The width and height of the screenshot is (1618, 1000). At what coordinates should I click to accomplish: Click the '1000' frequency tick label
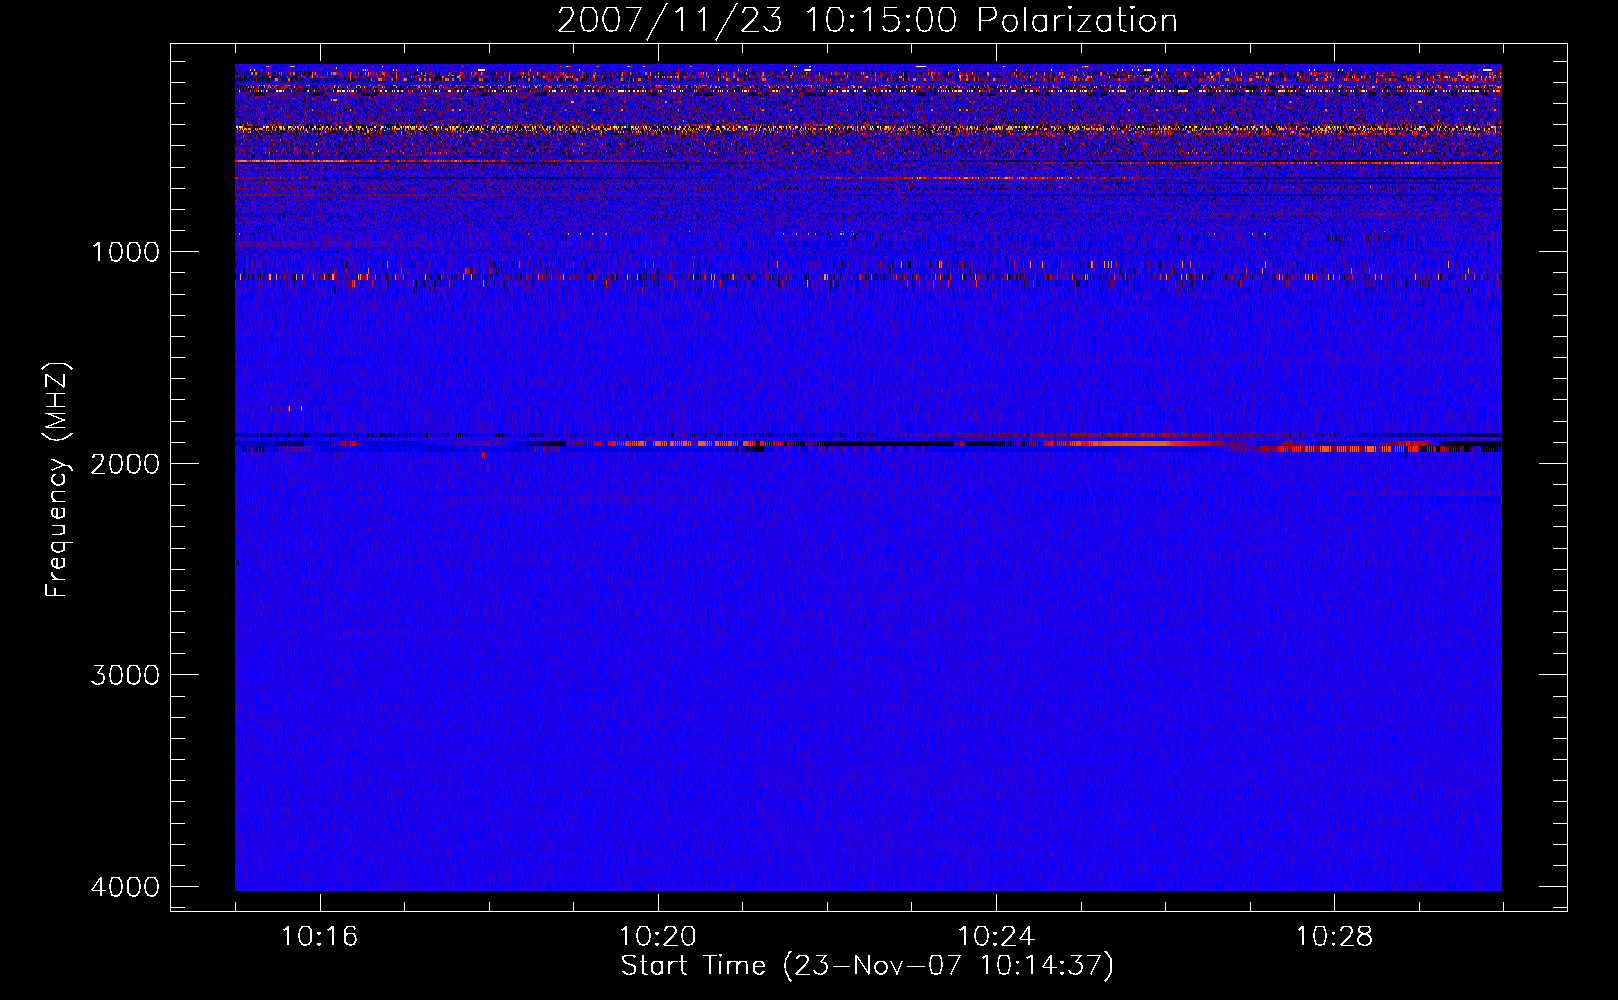[x=125, y=251]
